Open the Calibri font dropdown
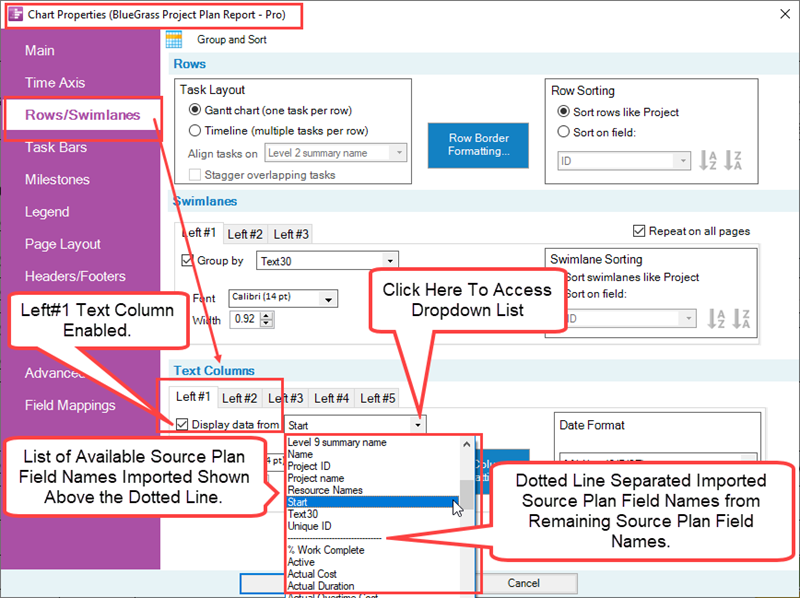800x598 pixels. tap(330, 299)
